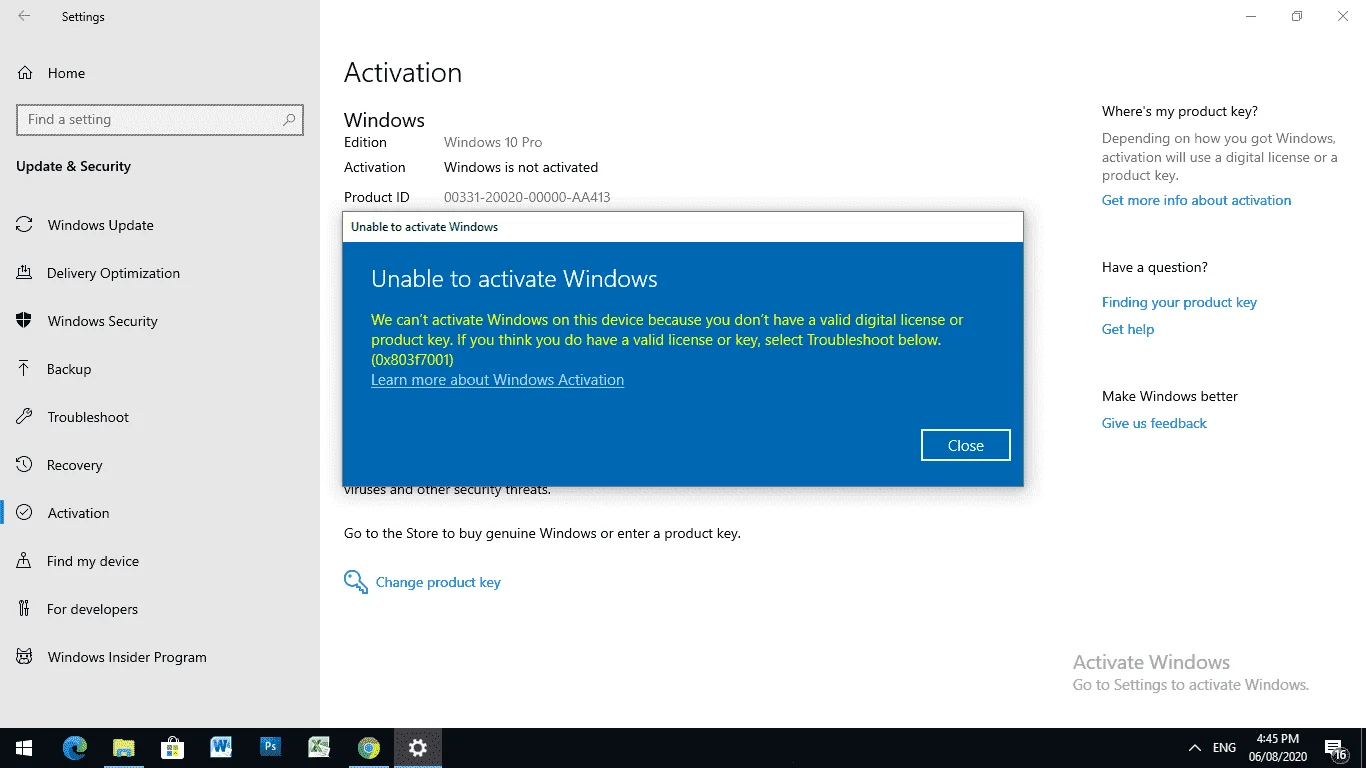Select Delivery Optimization in sidebar
1366x768 pixels.
point(98,273)
